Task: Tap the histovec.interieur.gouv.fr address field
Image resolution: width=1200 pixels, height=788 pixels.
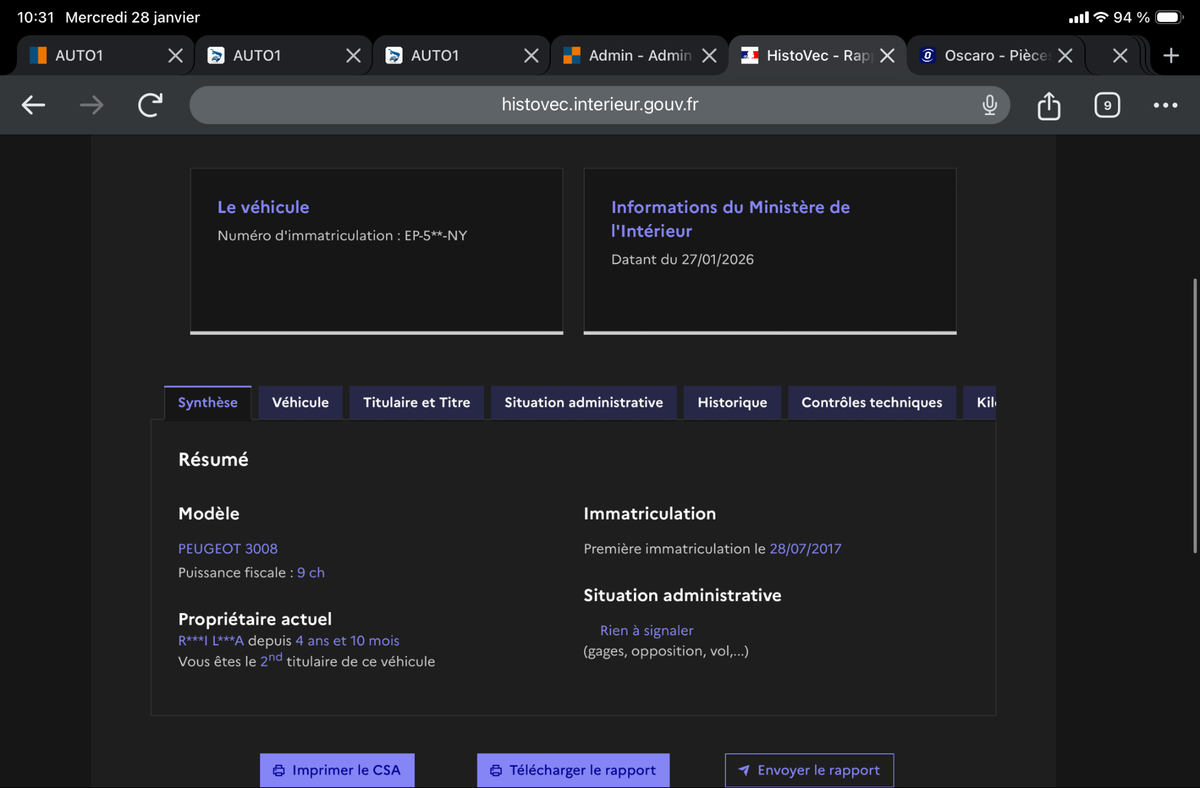Action: tap(600, 105)
